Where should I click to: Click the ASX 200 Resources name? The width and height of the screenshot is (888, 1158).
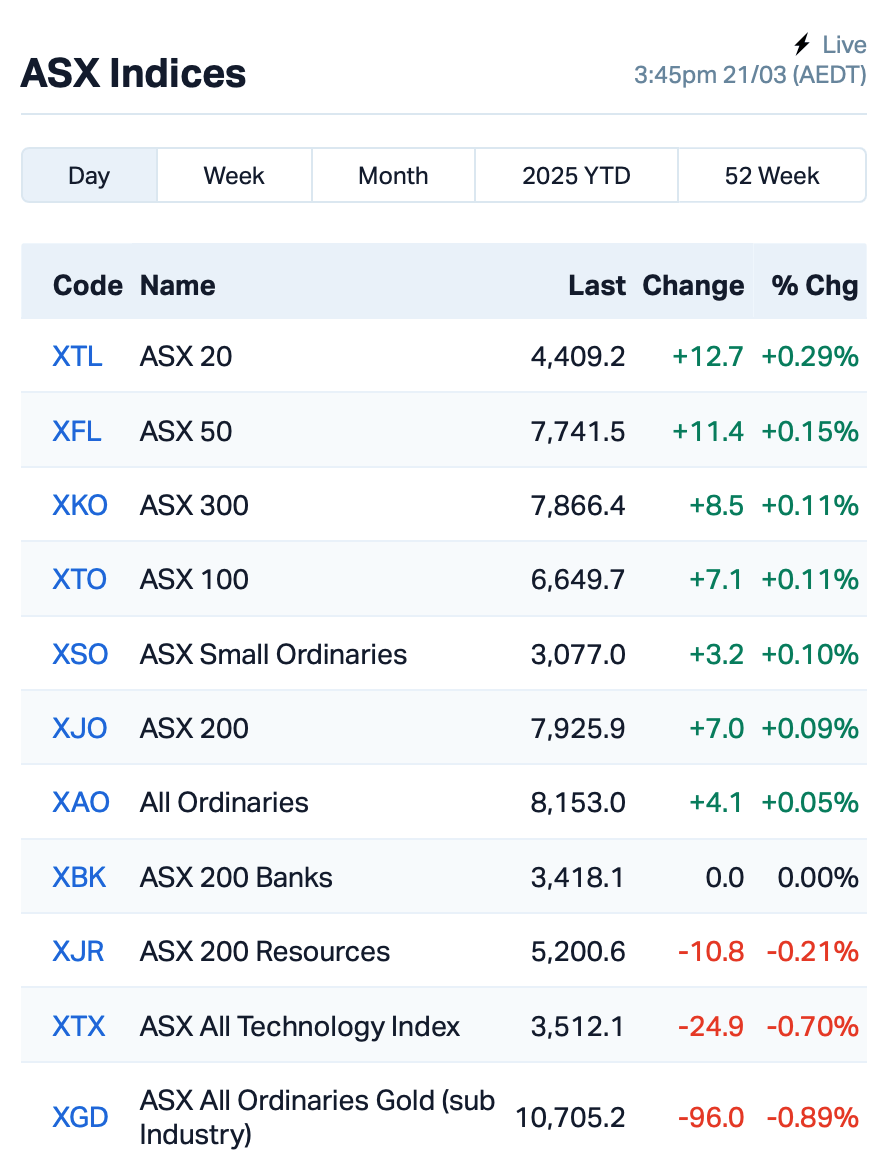265,952
